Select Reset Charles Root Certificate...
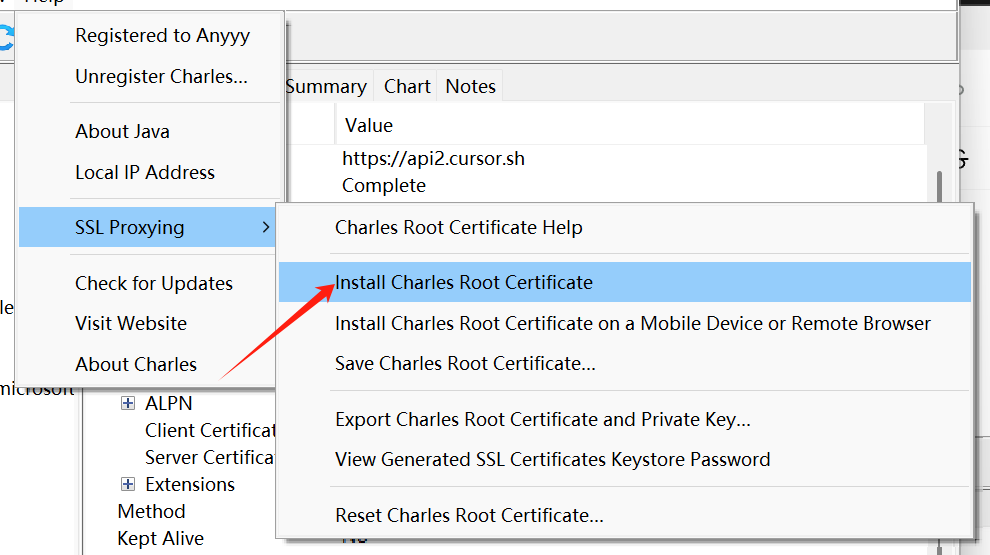Image resolution: width=990 pixels, height=555 pixels. pyautogui.click(x=624, y=515)
